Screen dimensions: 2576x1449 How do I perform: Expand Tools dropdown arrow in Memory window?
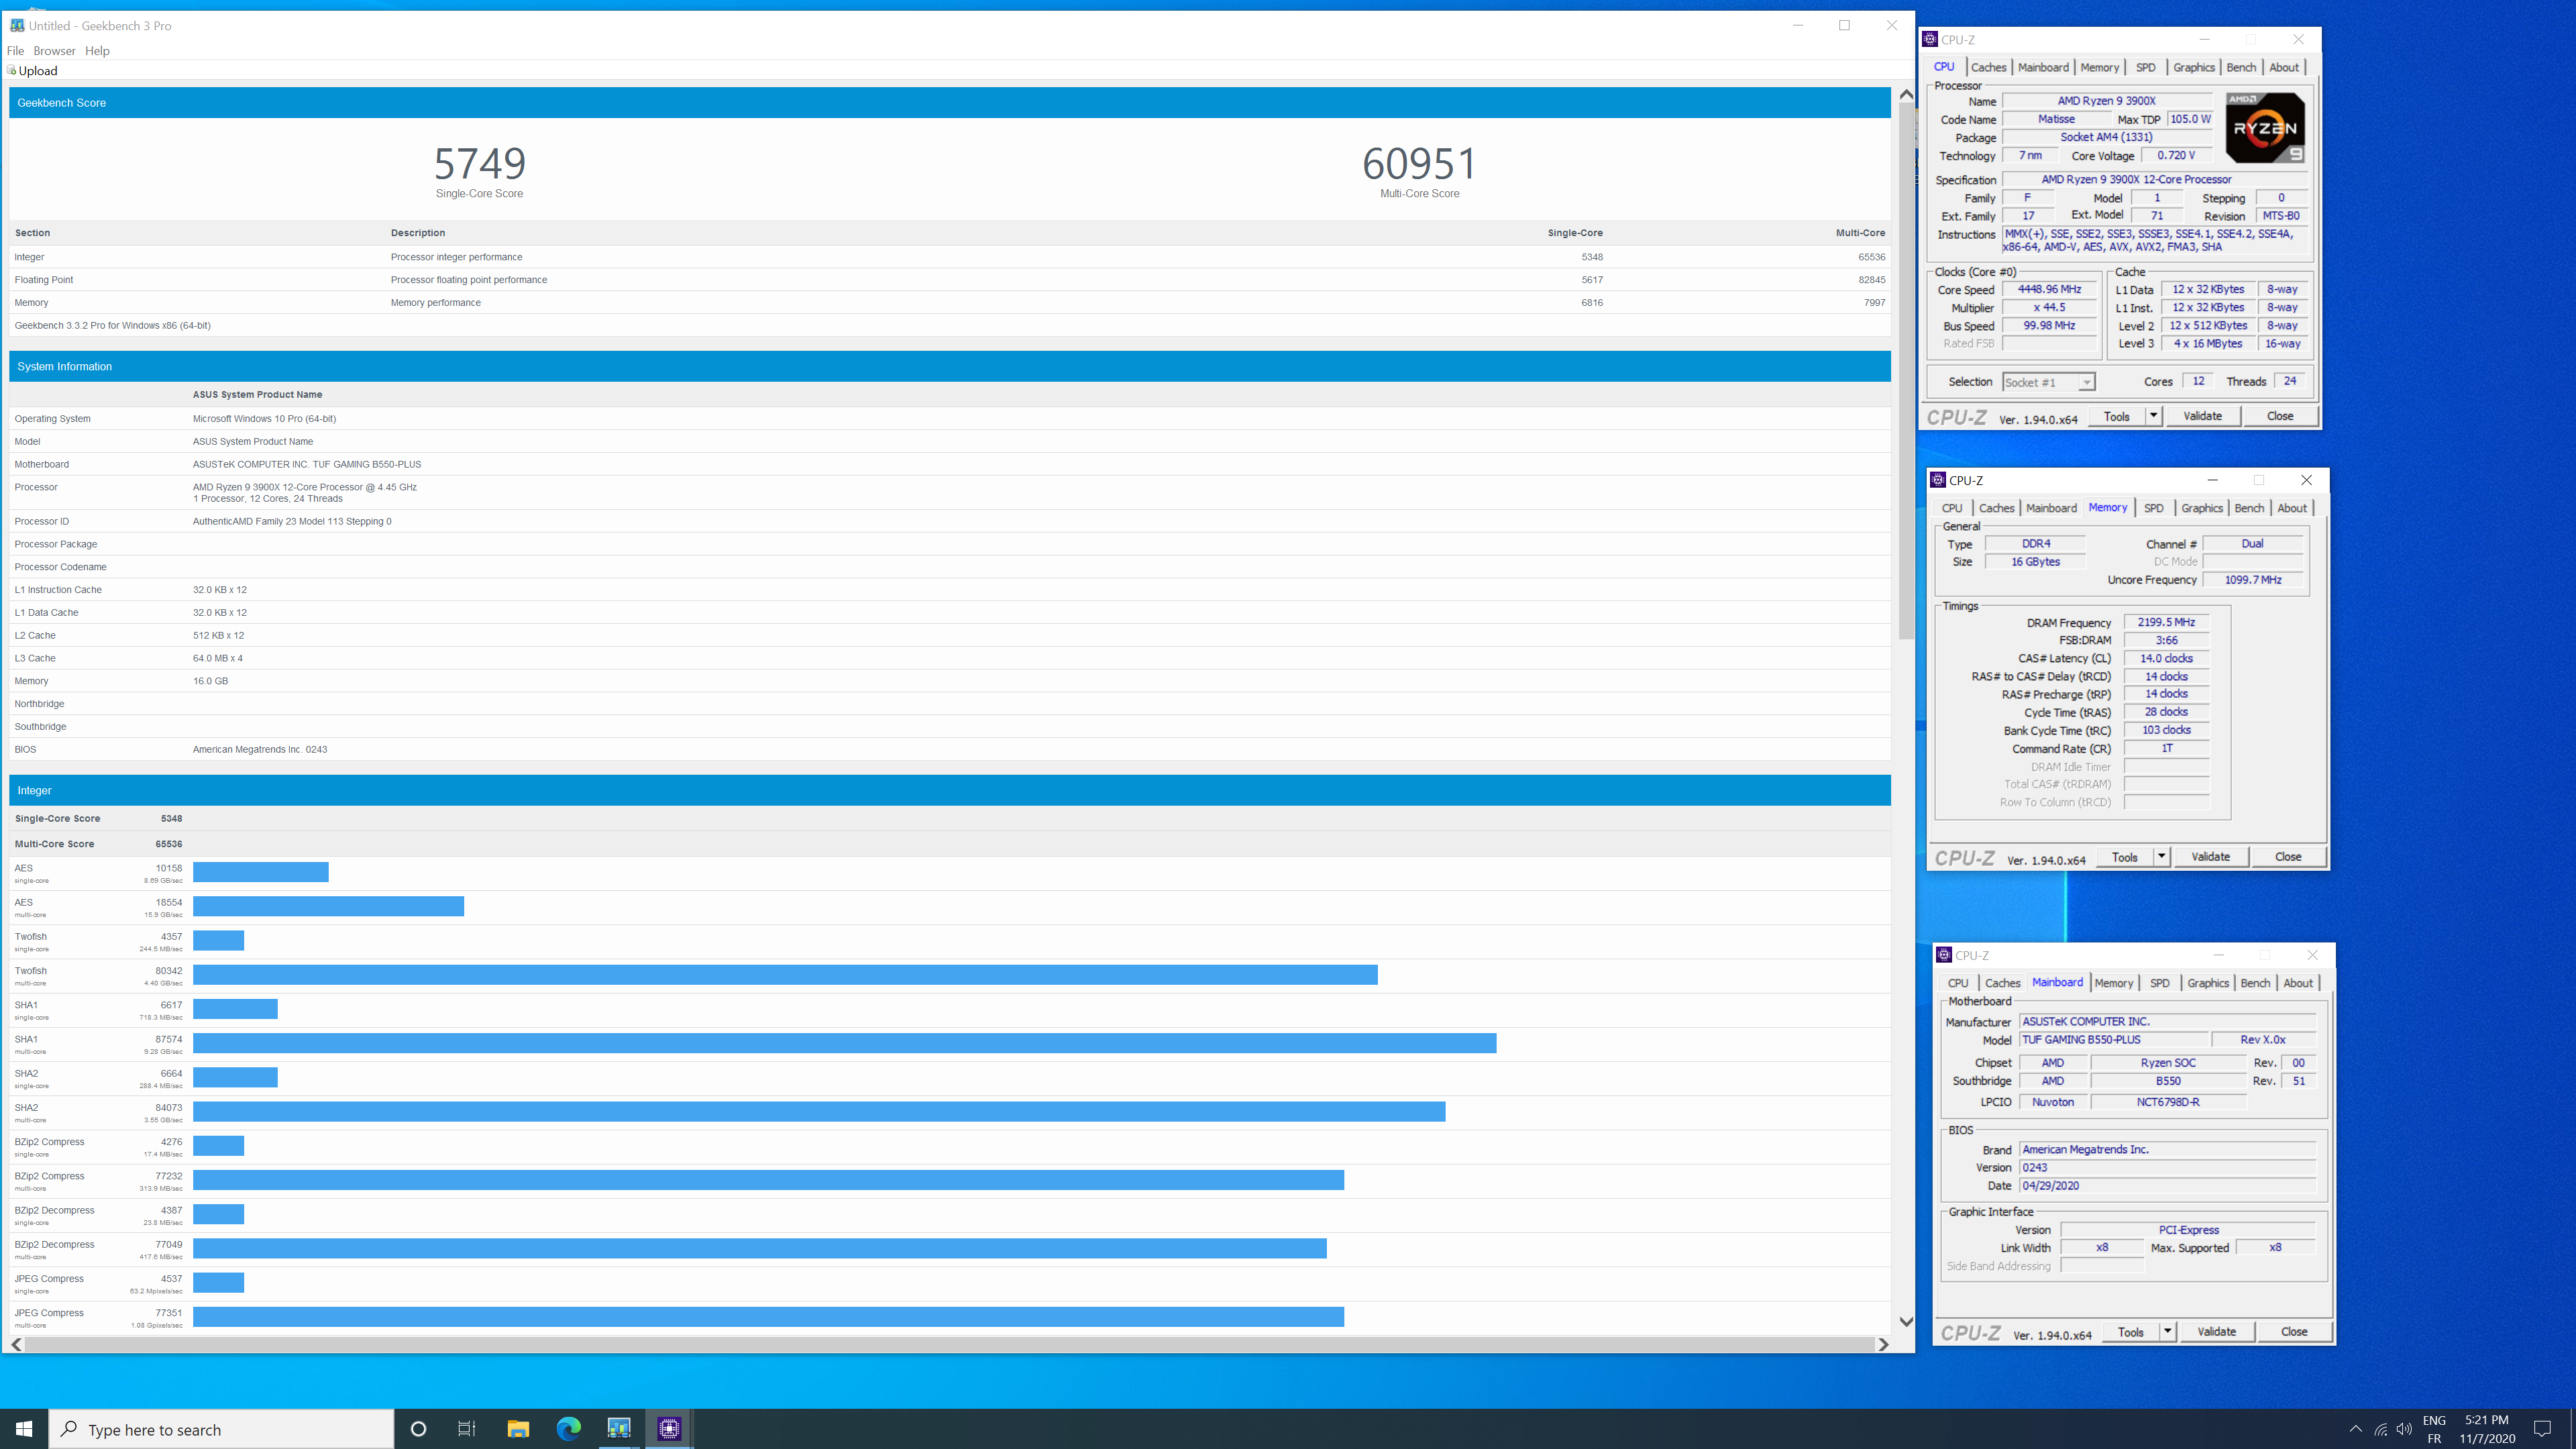point(2161,857)
